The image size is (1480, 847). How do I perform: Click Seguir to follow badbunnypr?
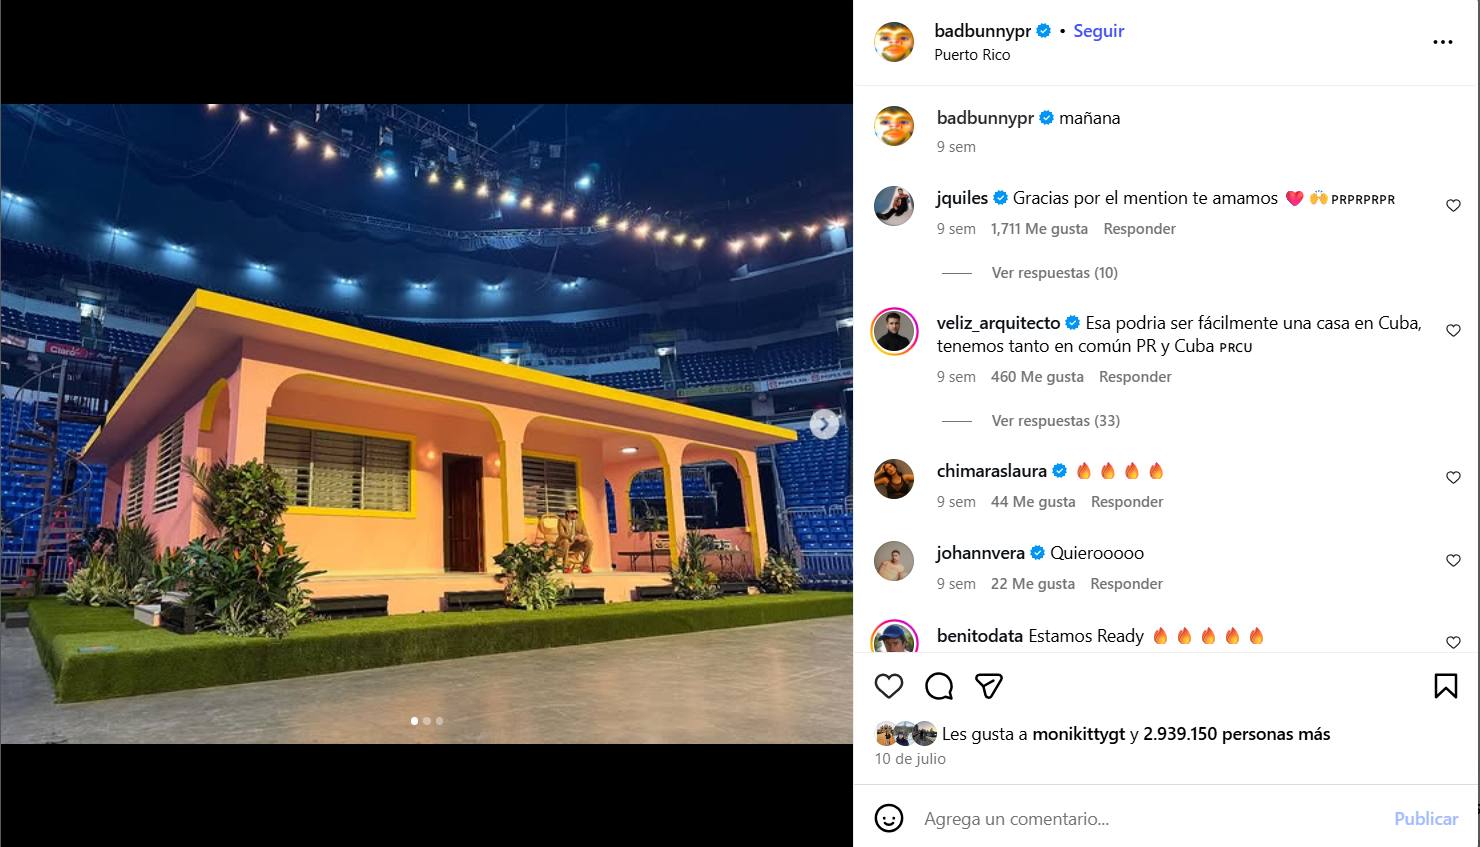[1098, 31]
